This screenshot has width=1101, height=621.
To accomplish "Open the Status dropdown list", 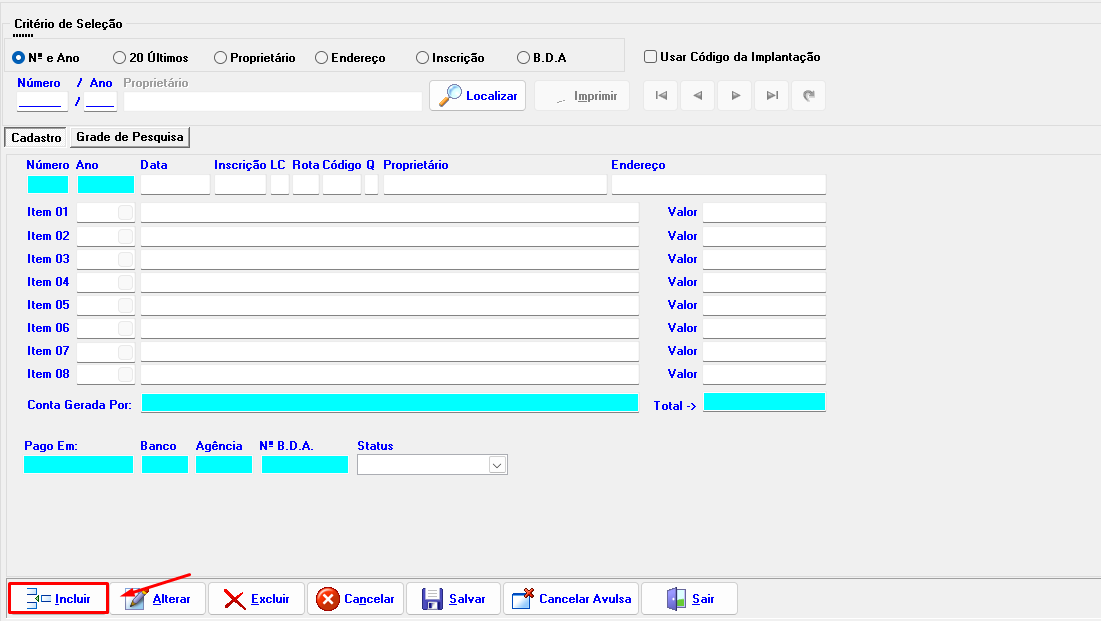I will click(497, 465).
